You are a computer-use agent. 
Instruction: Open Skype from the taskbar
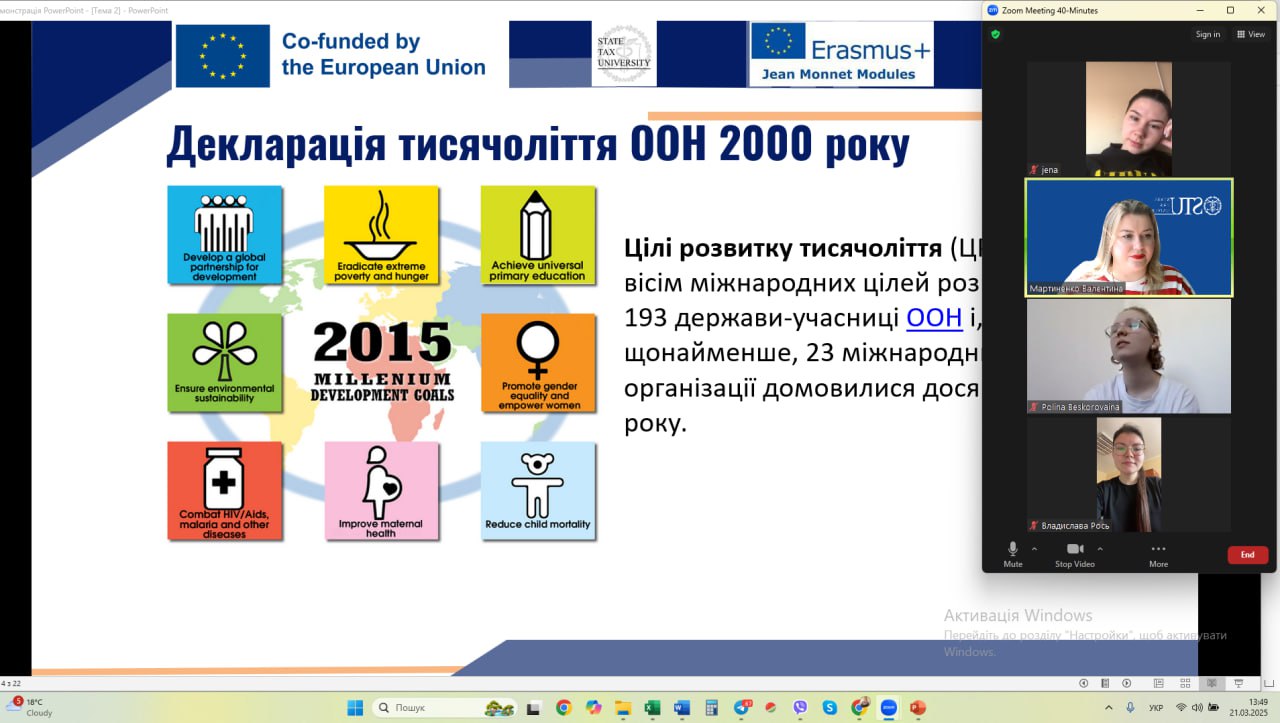click(830, 708)
